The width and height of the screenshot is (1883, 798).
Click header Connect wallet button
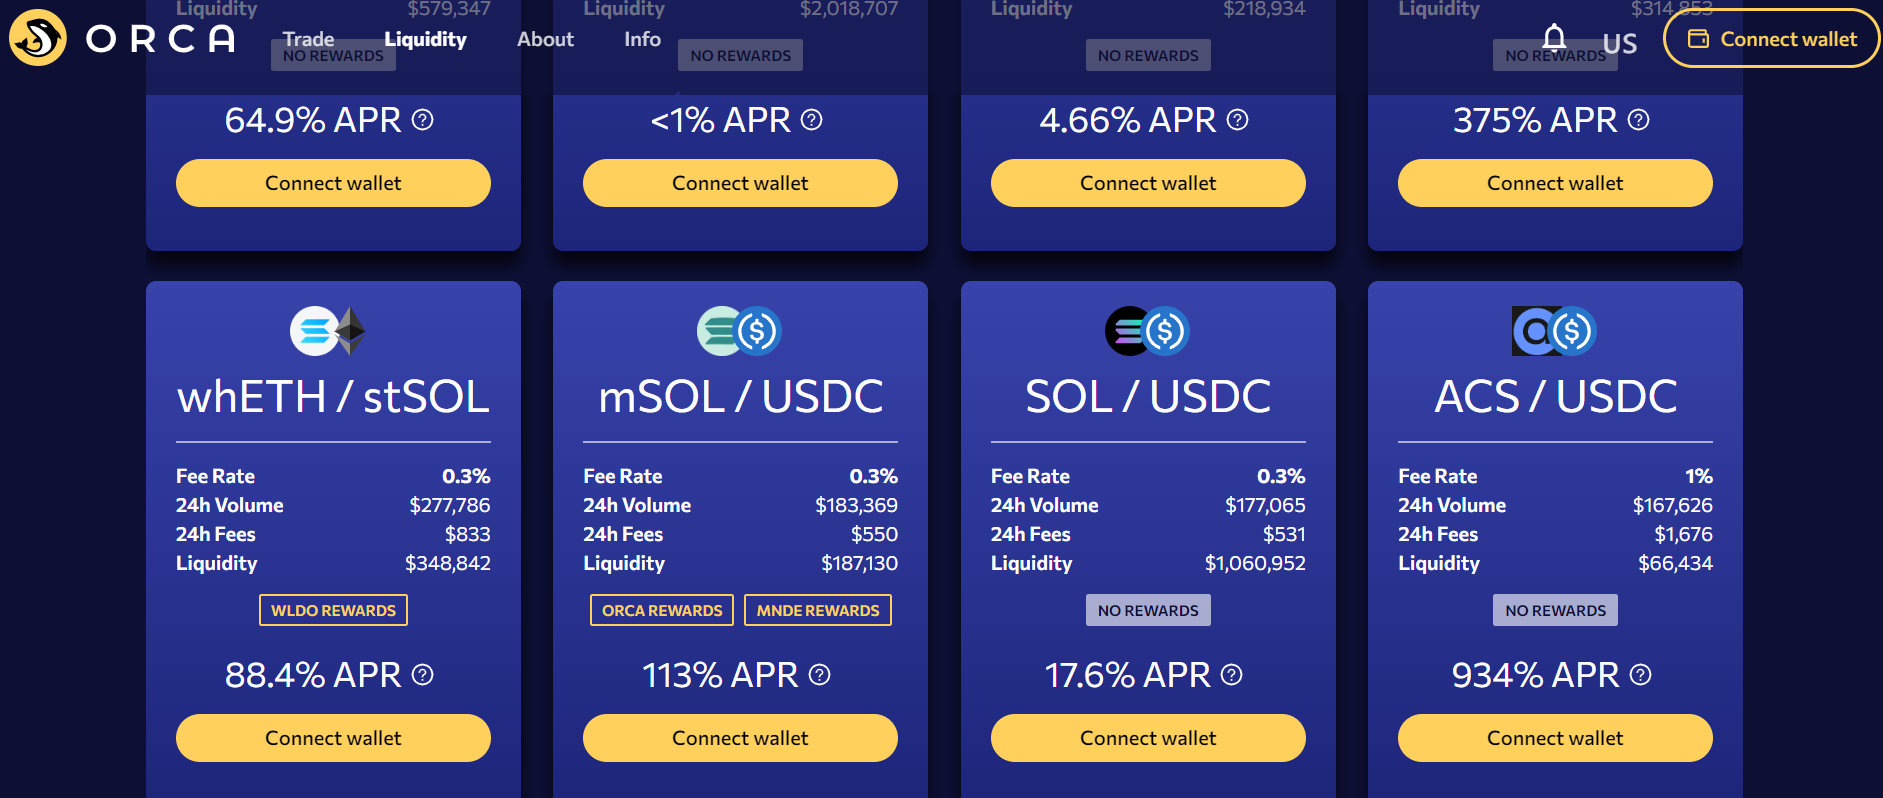click(x=1772, y=38)
